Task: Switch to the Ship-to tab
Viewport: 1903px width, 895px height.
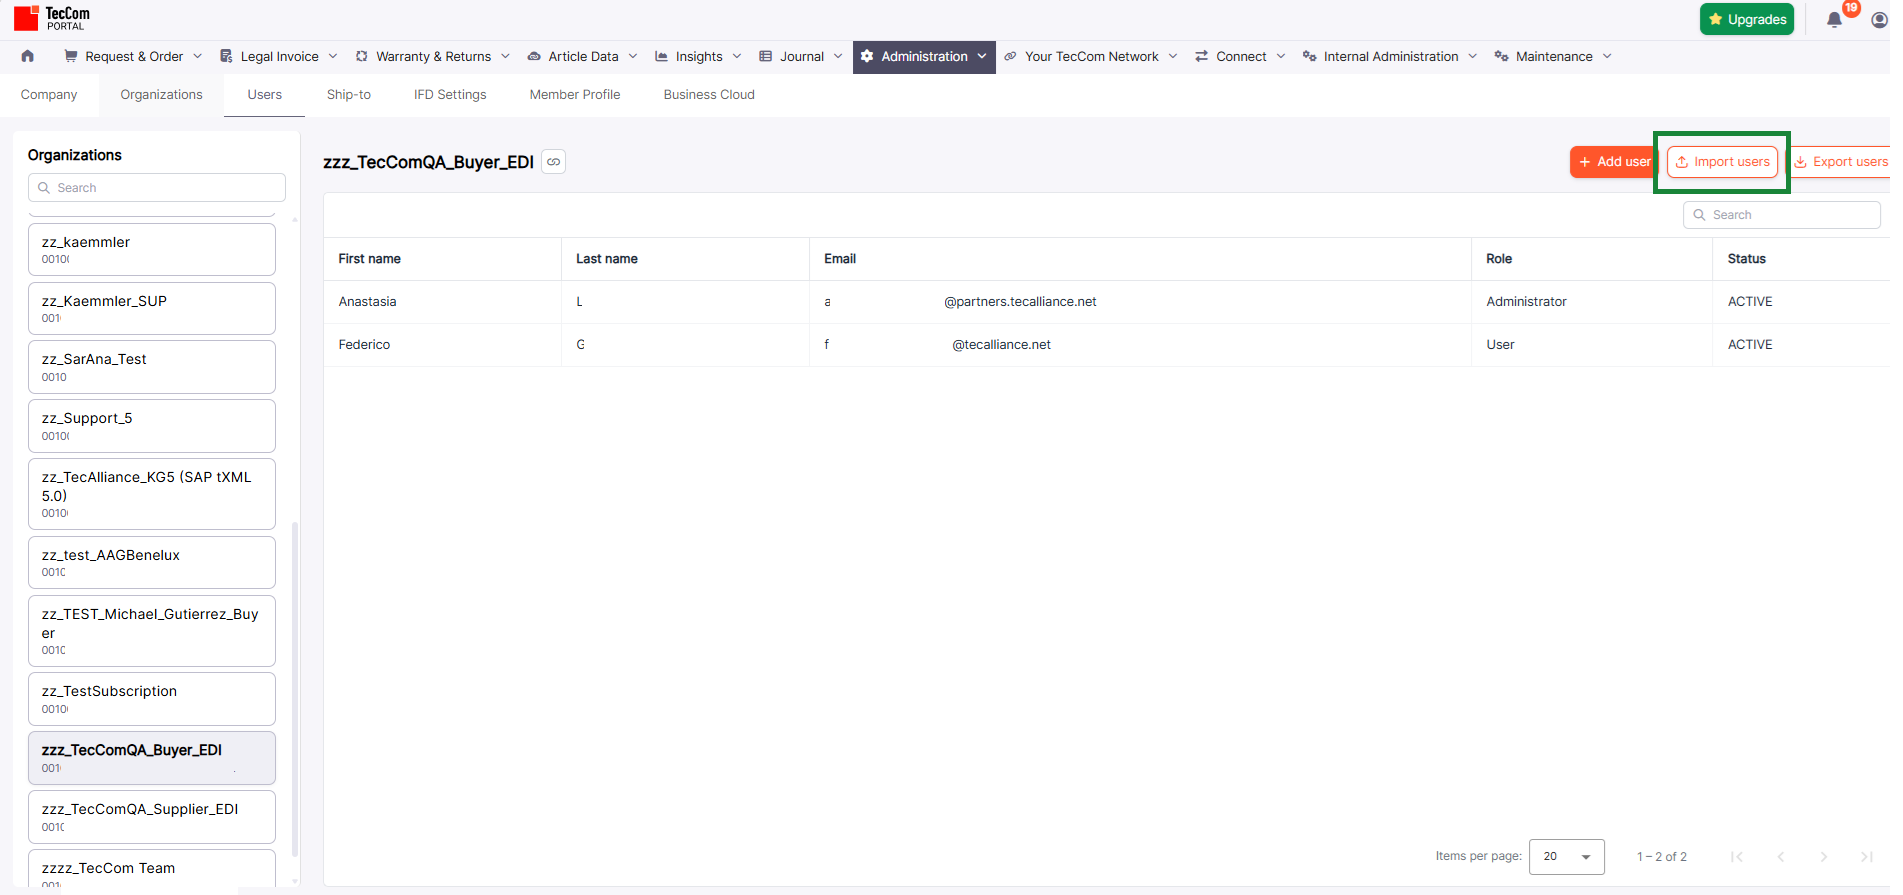Action: [x=349, y=95]
